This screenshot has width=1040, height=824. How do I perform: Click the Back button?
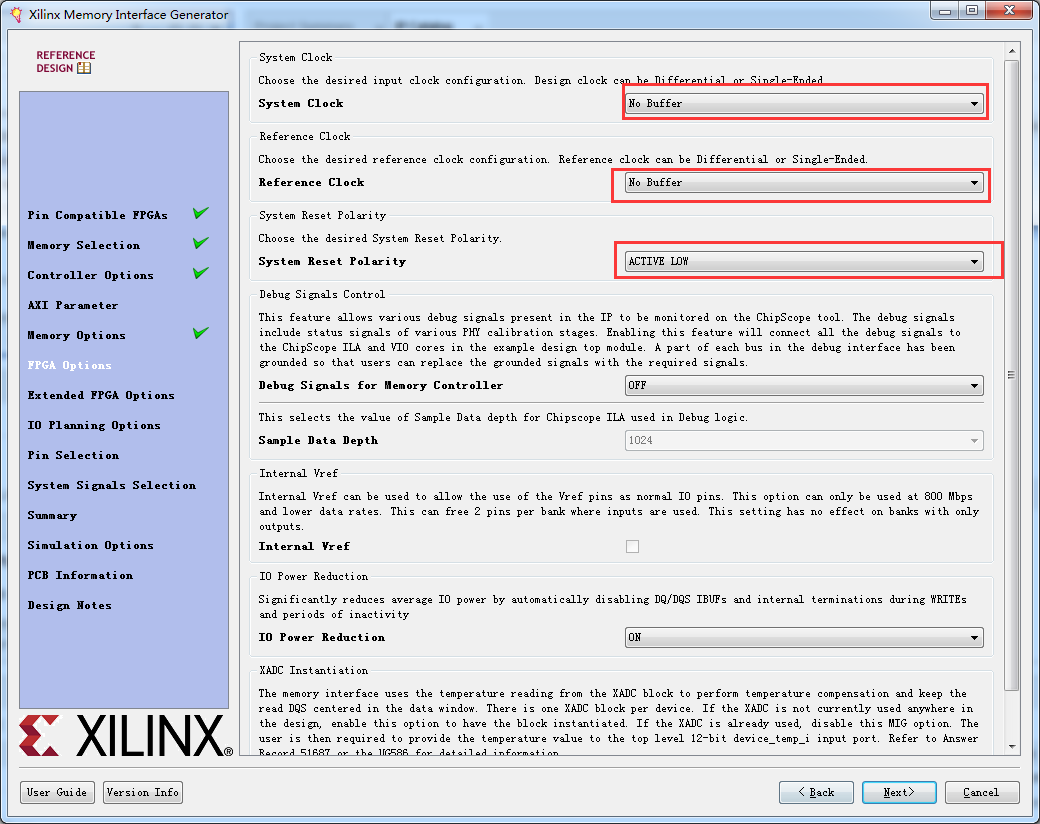(816, 792)
